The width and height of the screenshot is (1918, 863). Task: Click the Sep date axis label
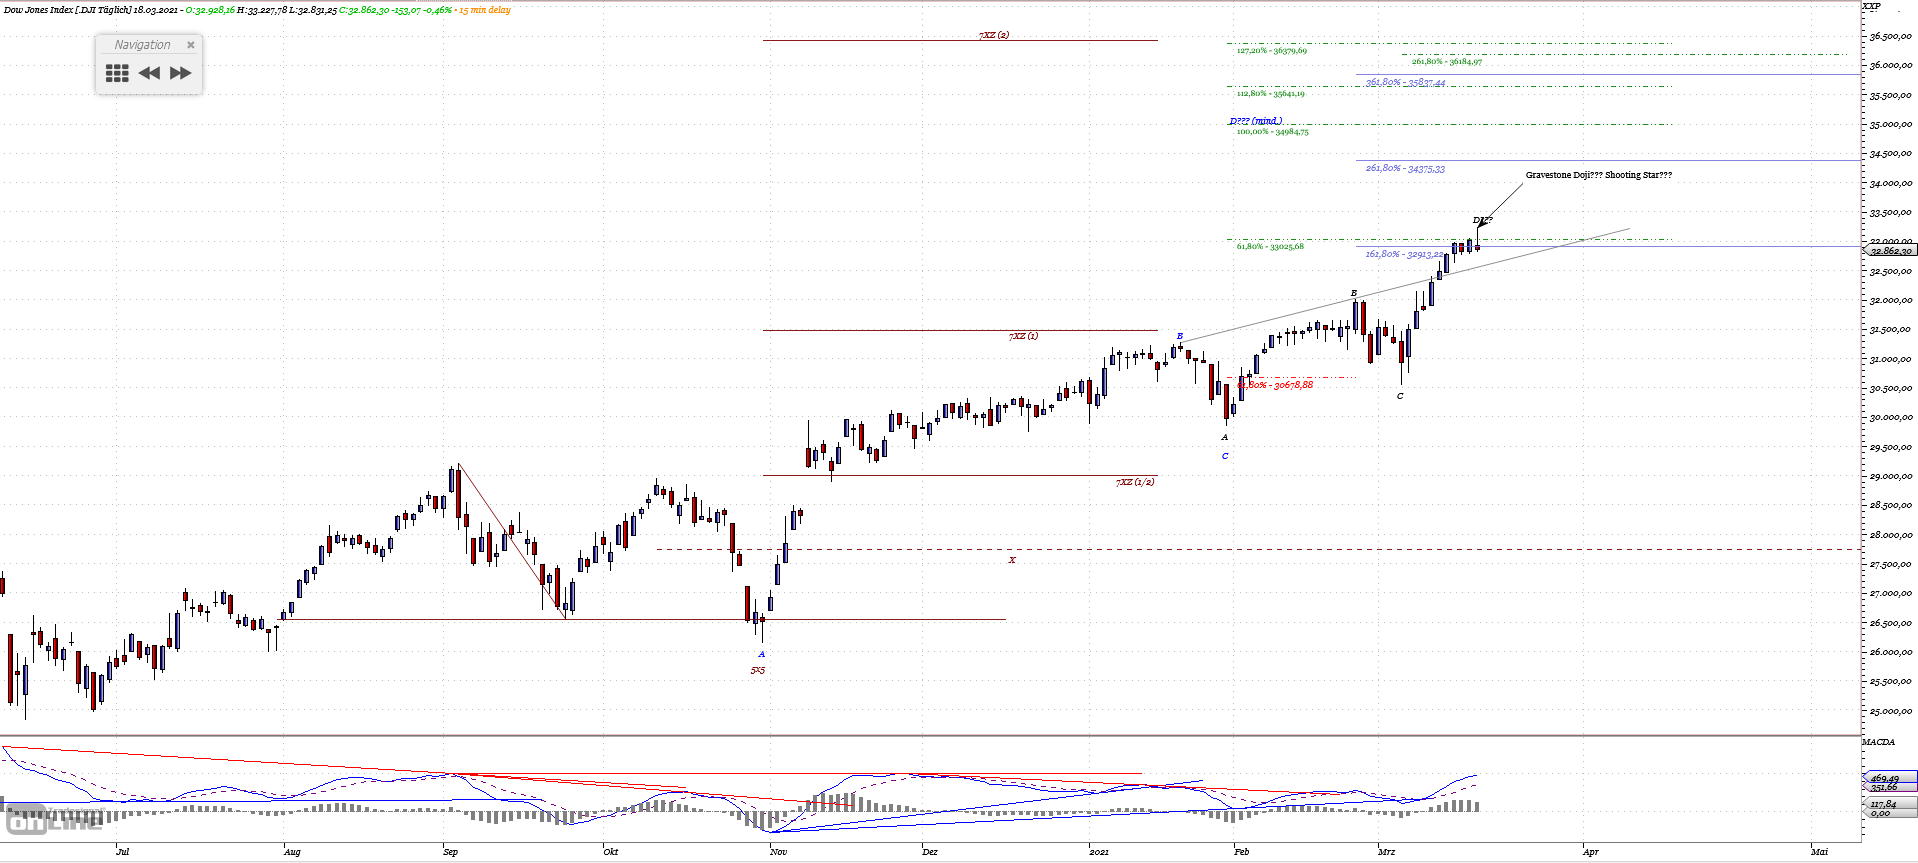[451, 852]
